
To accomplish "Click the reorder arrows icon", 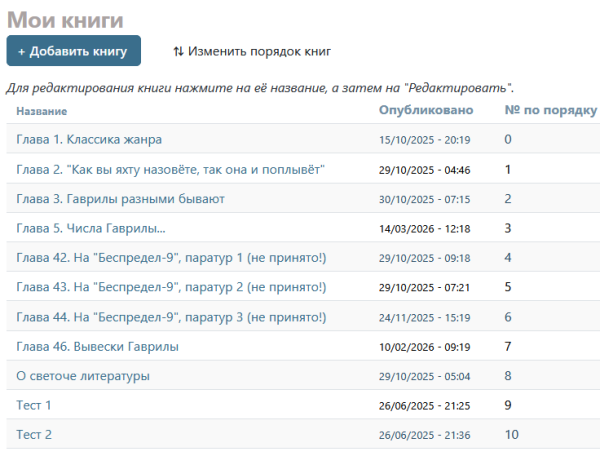I will point(178,51).
